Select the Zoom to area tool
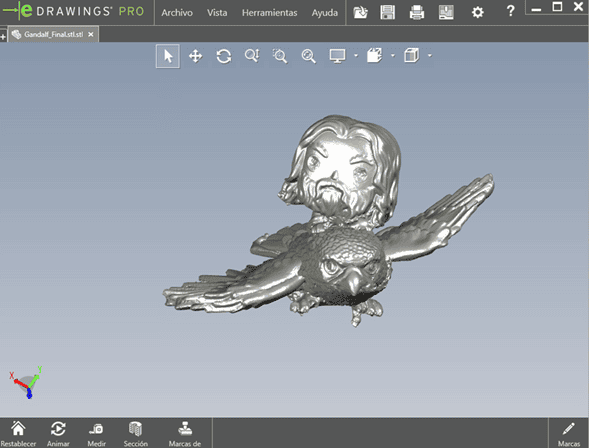This screenshot has width=589, height=448. 280,56
